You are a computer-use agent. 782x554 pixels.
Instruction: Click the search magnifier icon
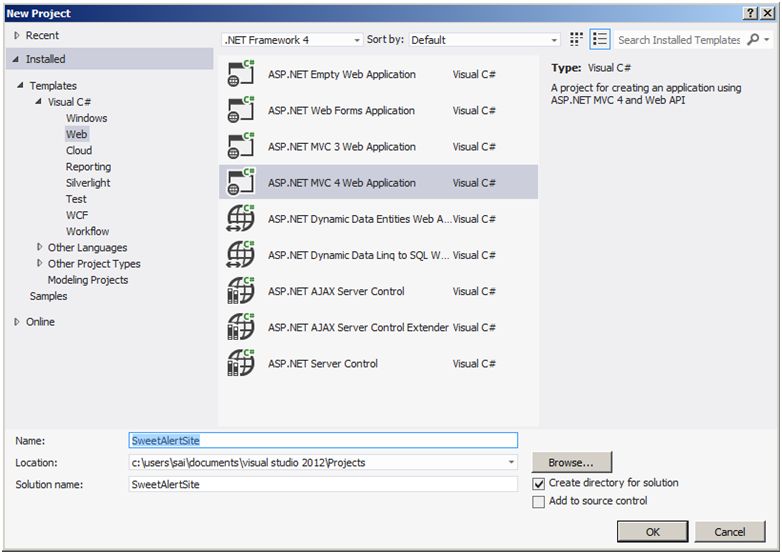click(753, 39)
